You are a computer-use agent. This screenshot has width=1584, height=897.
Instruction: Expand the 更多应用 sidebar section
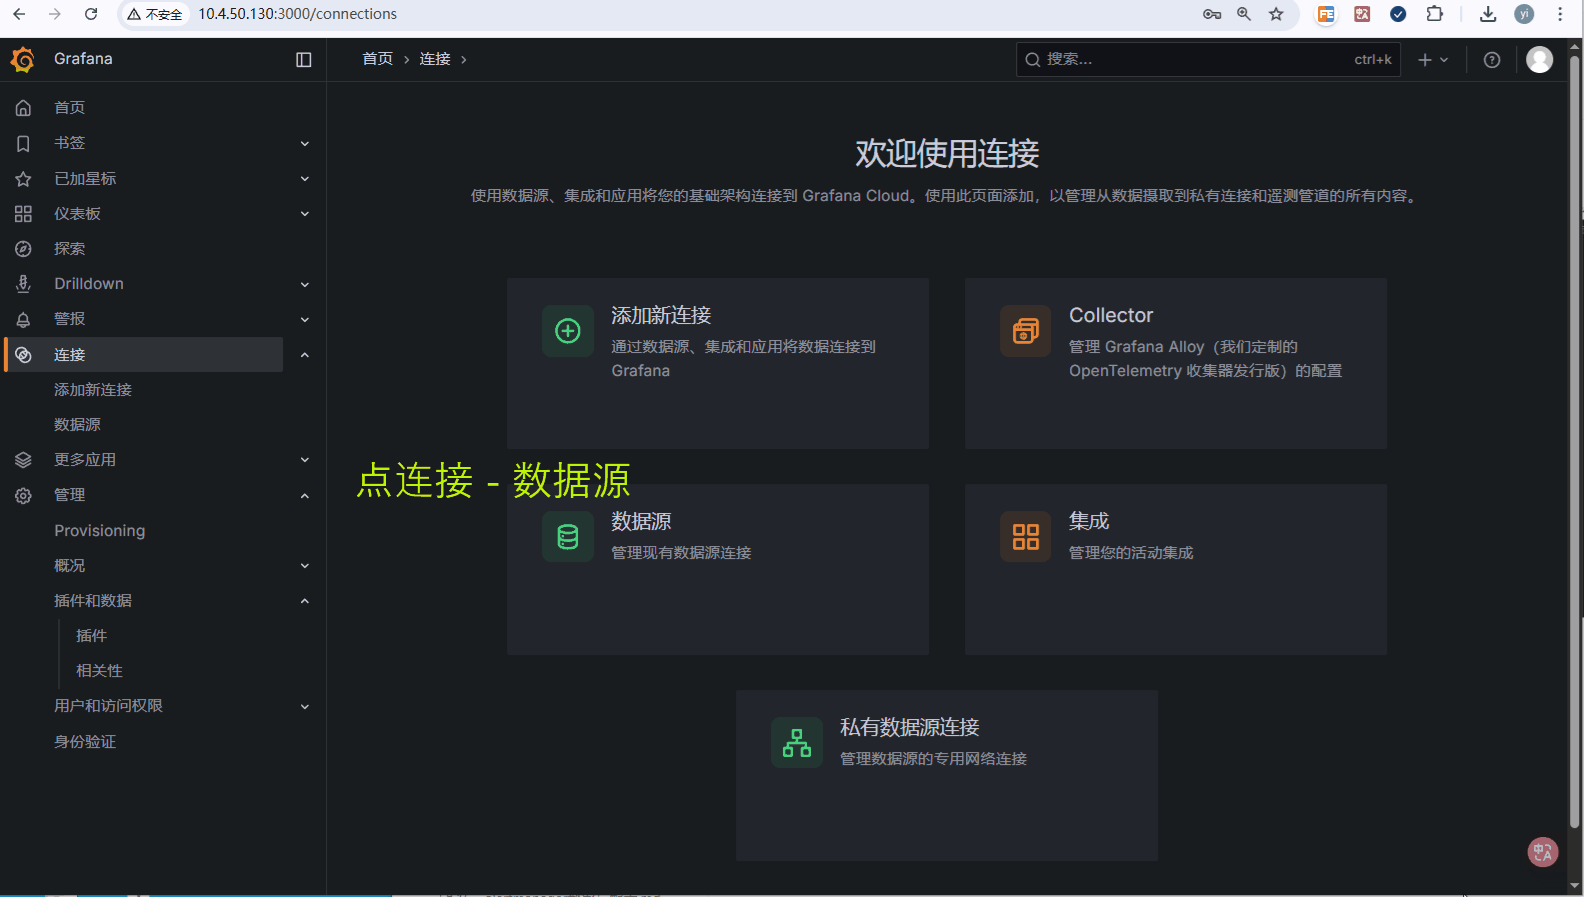(x=305, y=460)
